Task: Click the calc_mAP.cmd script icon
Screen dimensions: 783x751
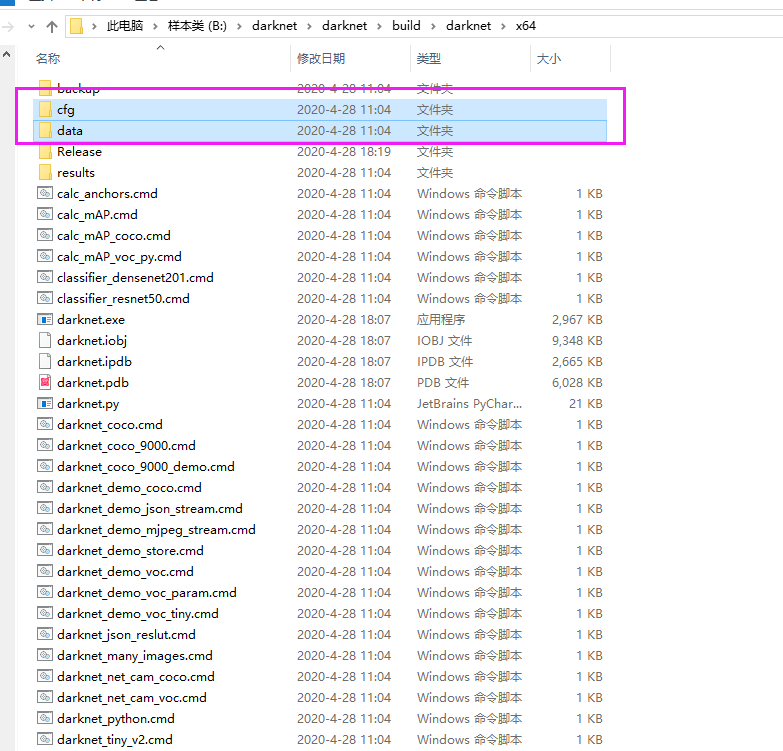Action: [45, 214]
